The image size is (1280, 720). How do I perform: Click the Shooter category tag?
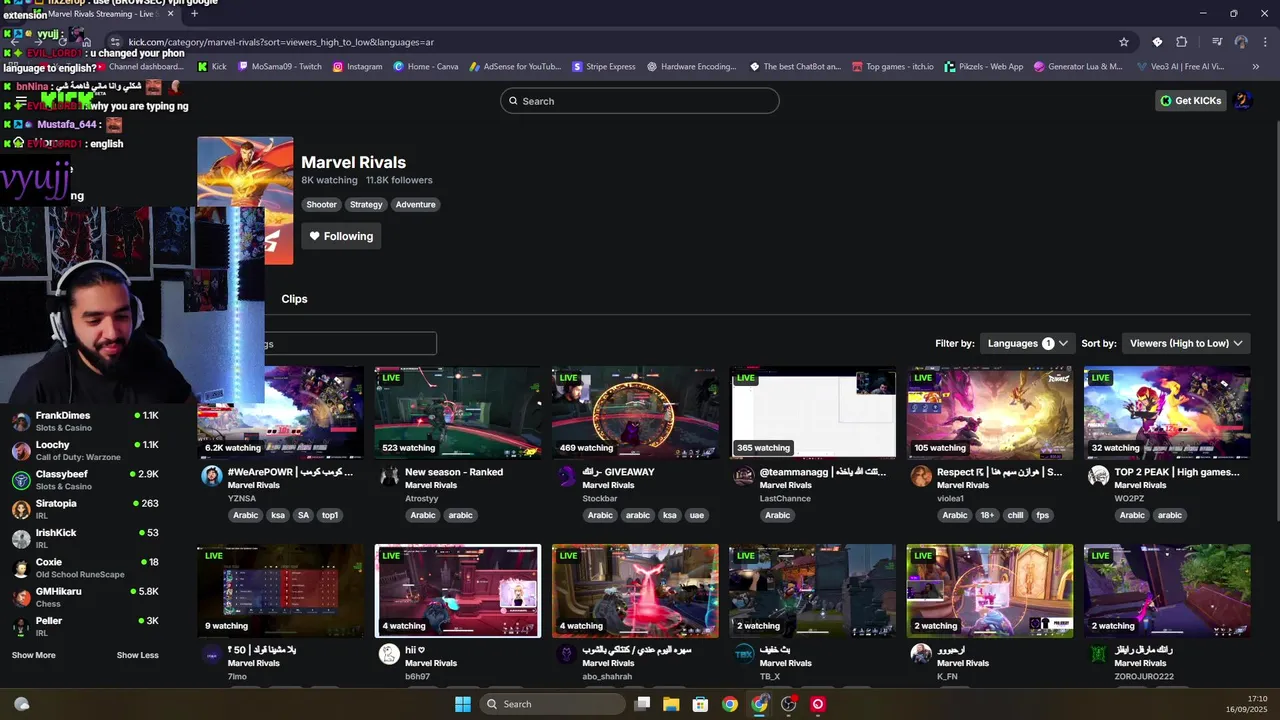pyautogui.click(x=321, y=204)
